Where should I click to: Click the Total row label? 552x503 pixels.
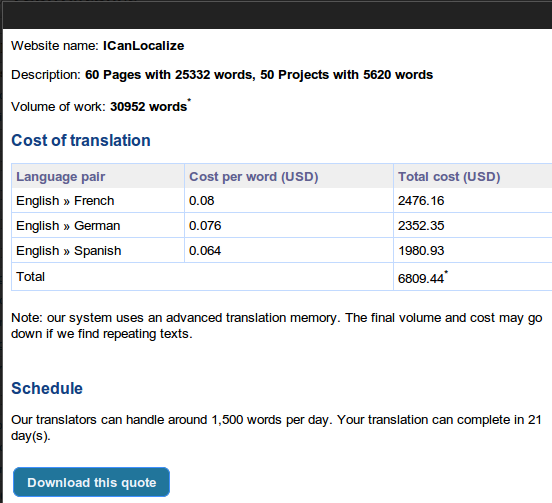click(30, 277)
